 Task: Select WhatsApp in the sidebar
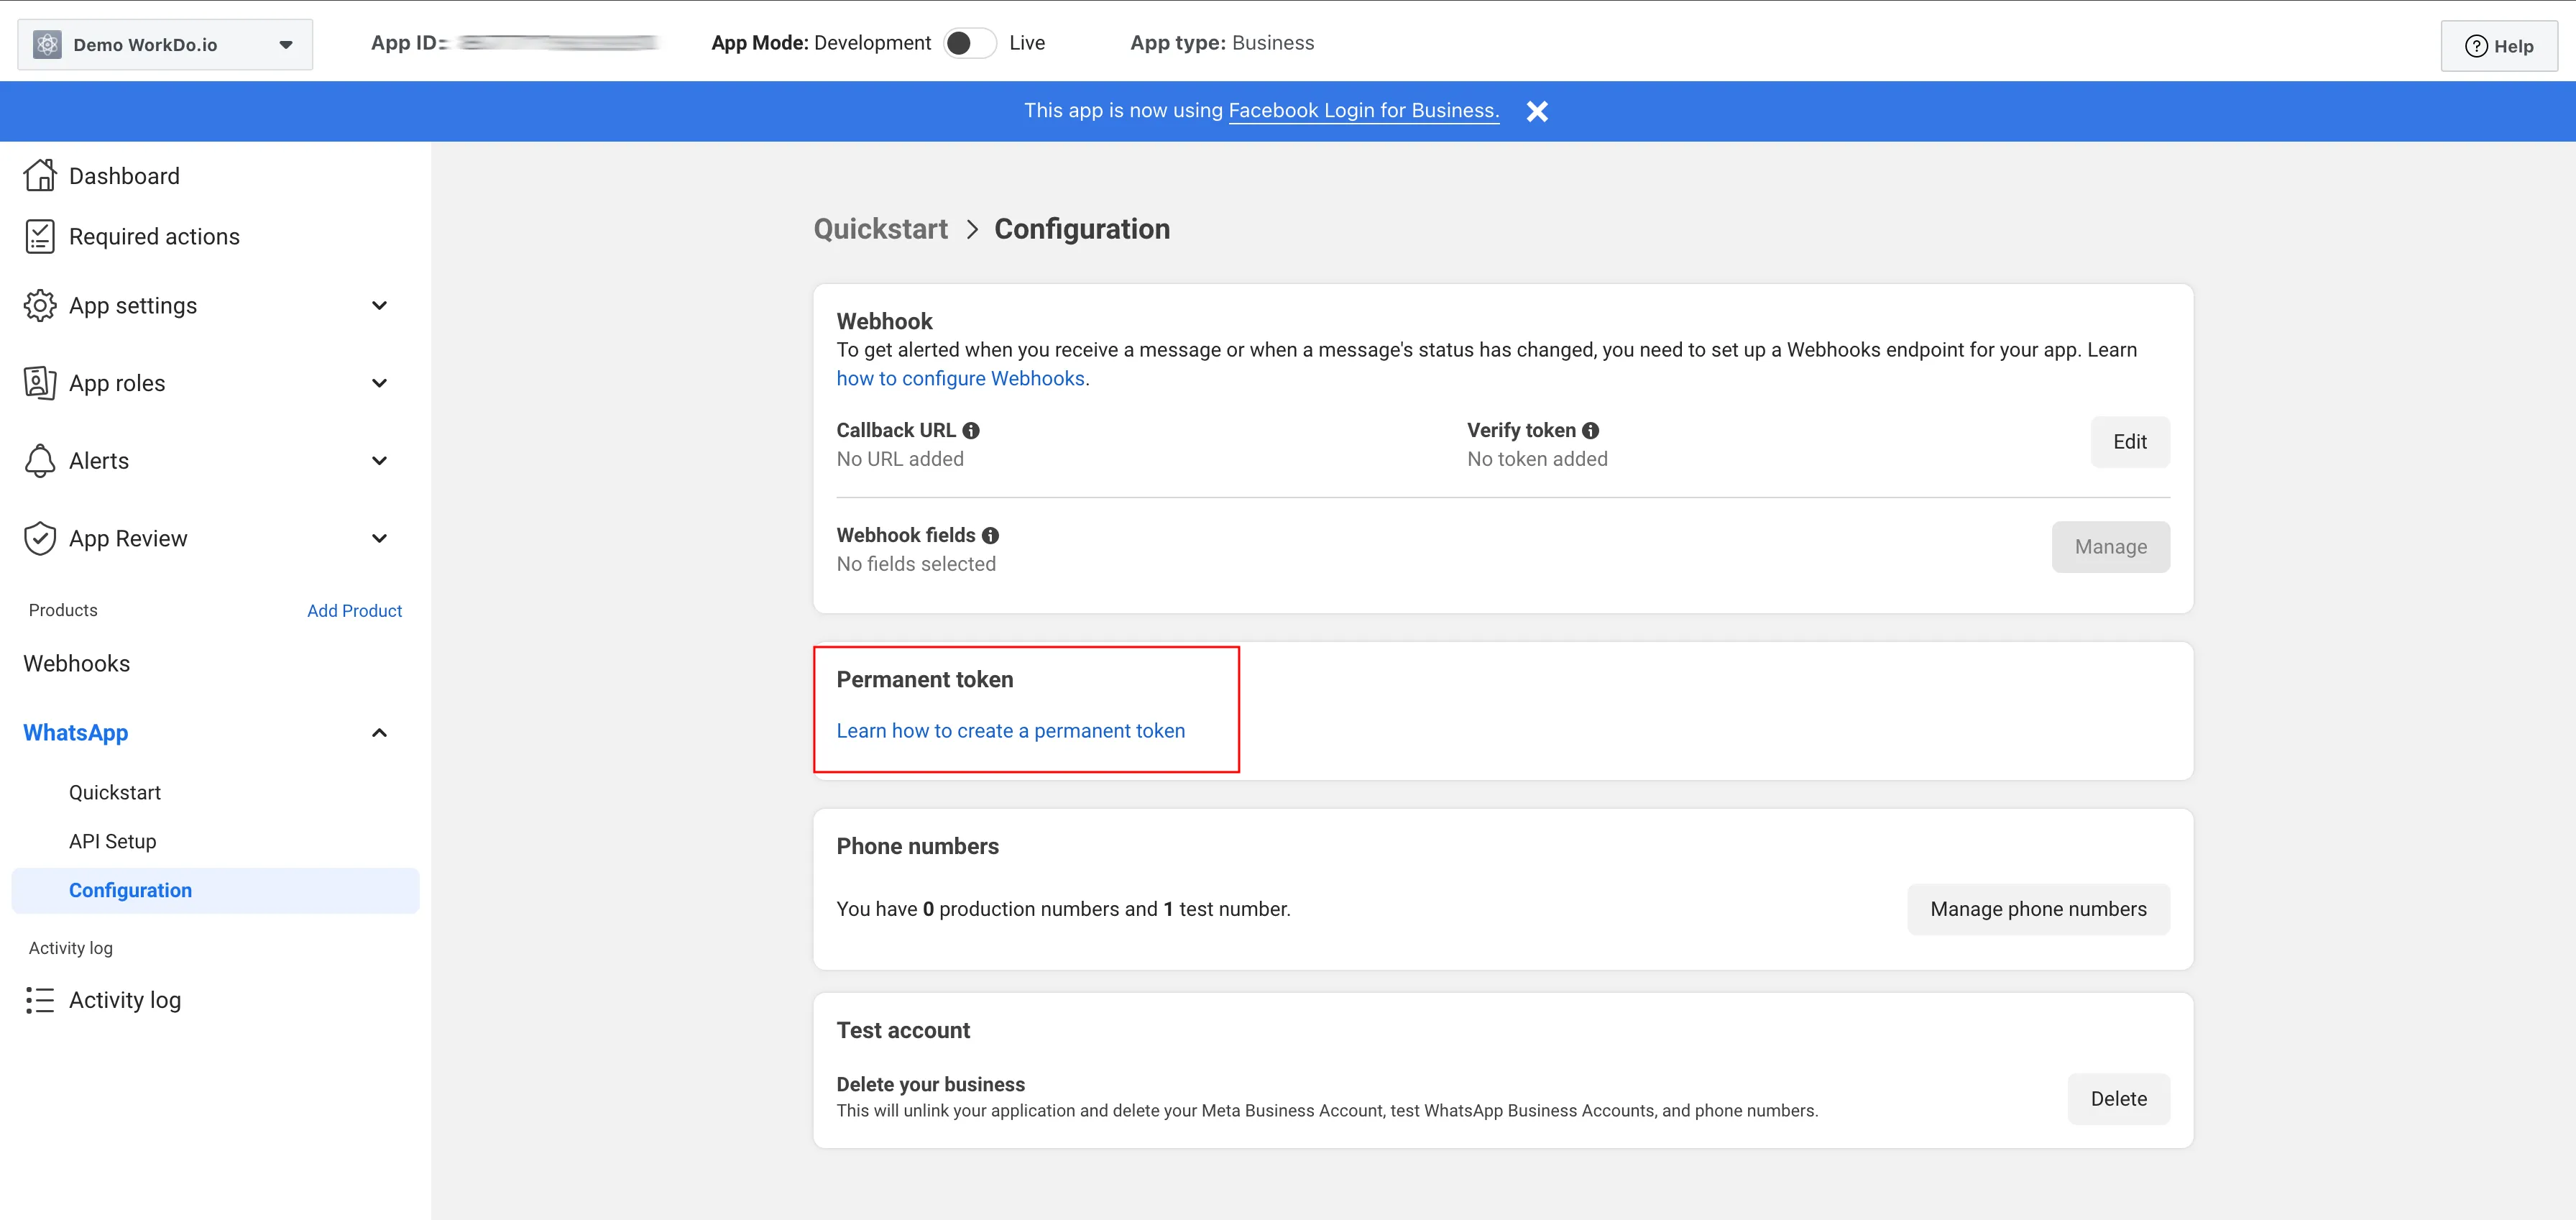76,733
